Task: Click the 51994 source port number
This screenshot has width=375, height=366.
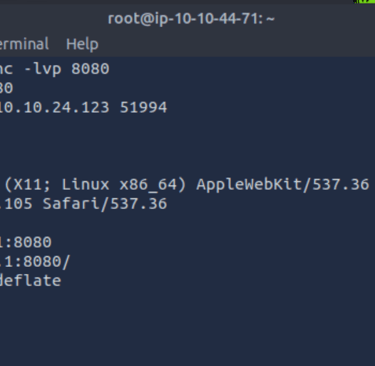Action: [143, 108]
